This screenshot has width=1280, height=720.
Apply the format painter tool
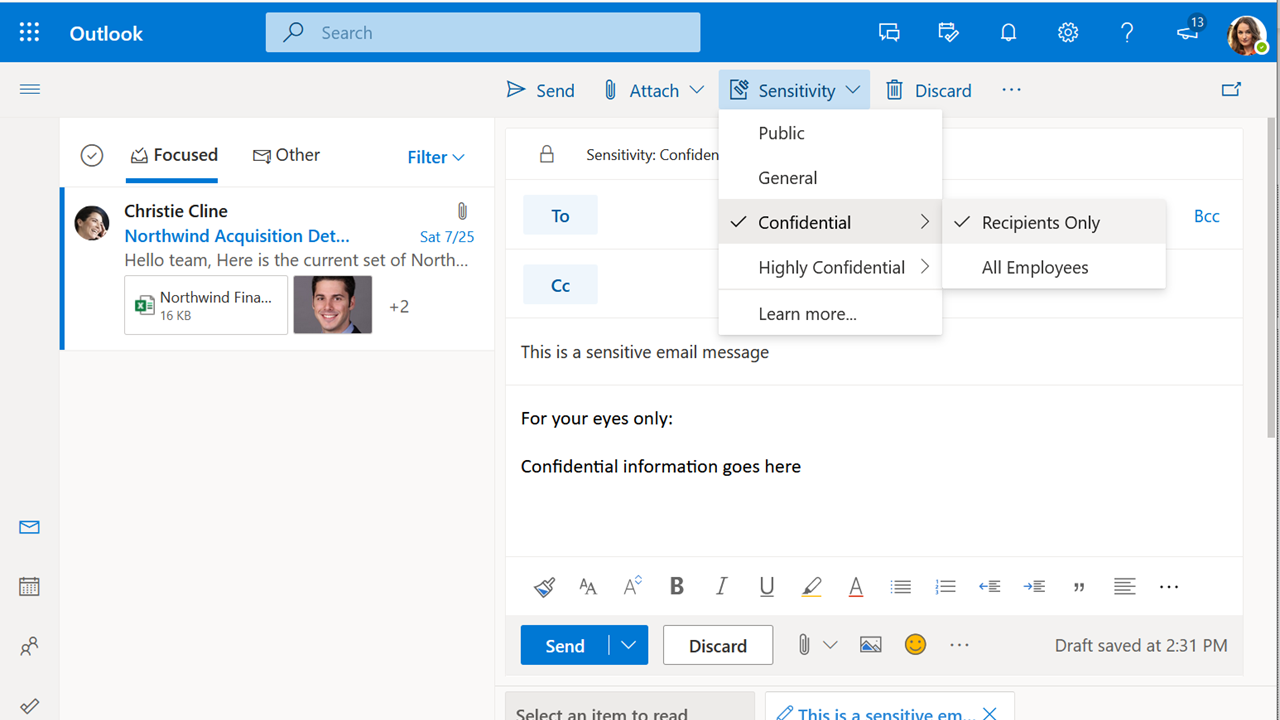(544, 587)
